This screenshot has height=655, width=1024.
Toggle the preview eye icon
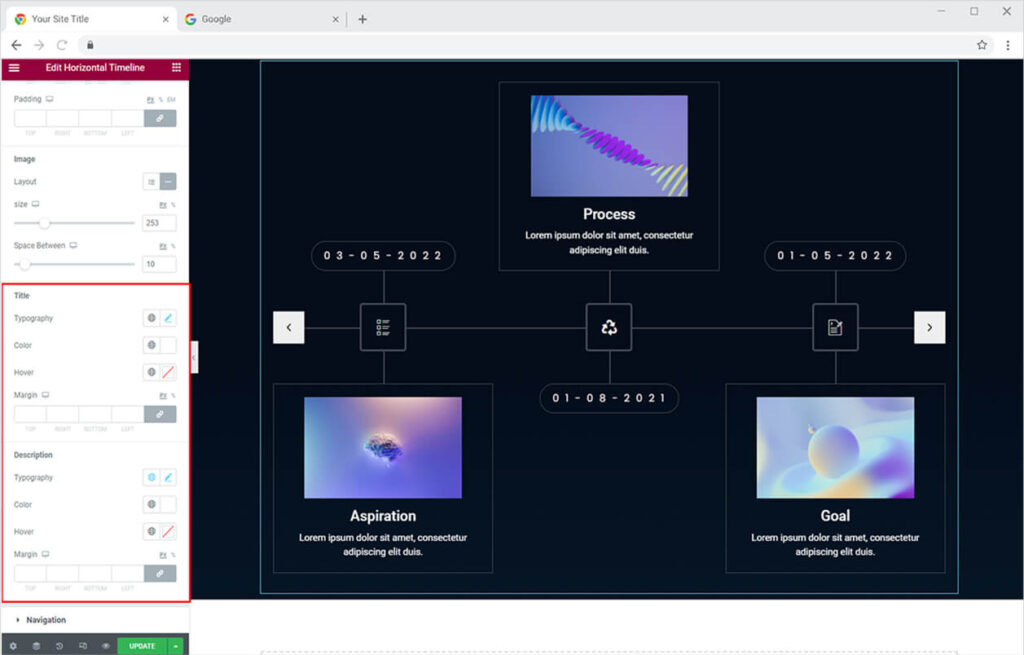[x=105, y=646]
